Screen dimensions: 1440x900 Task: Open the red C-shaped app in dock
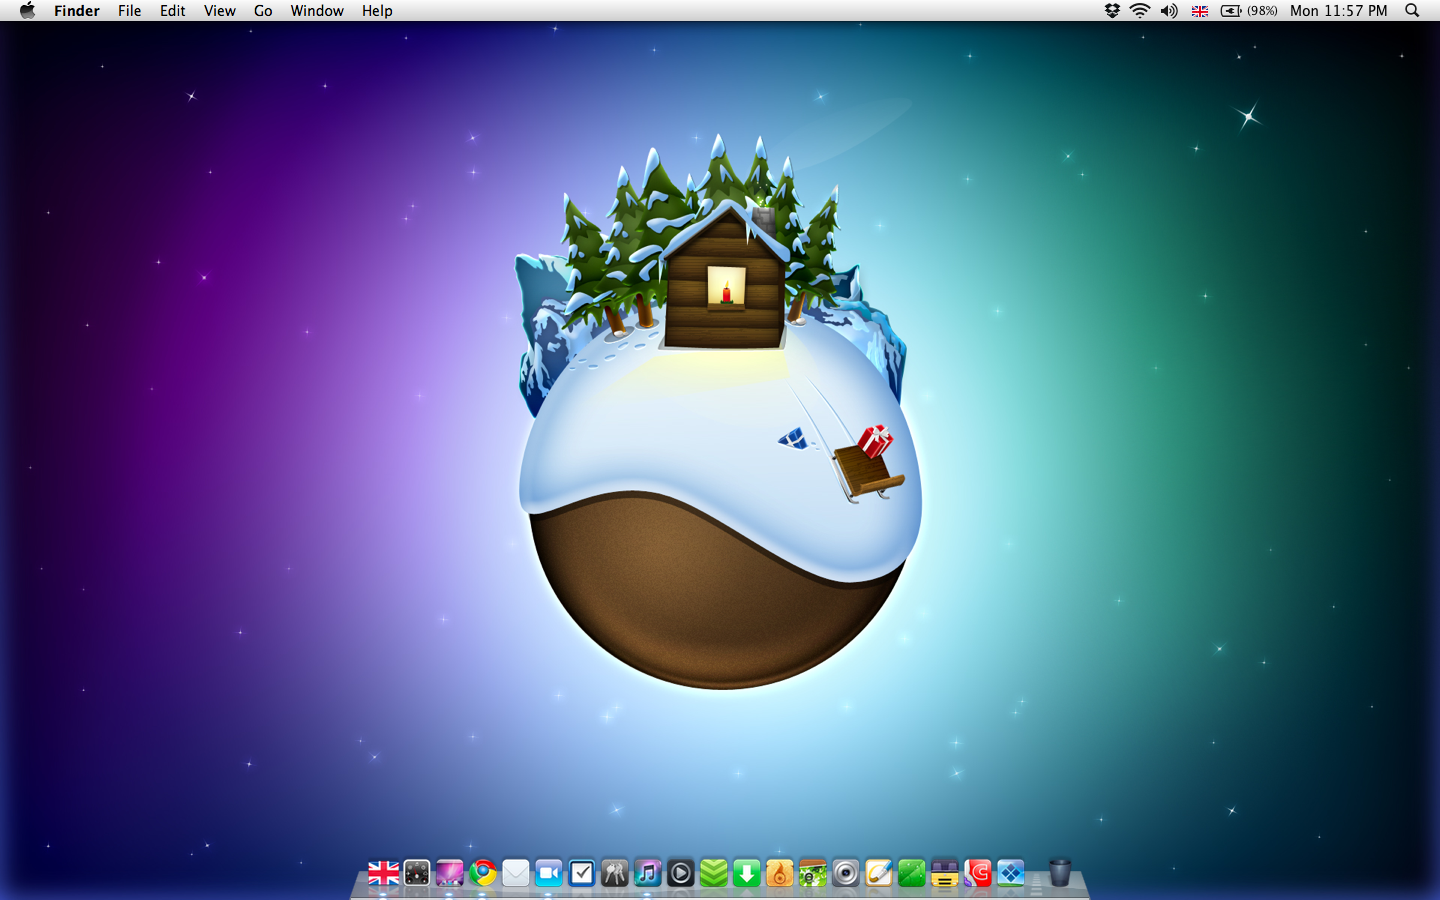click(x=978, y=873)
